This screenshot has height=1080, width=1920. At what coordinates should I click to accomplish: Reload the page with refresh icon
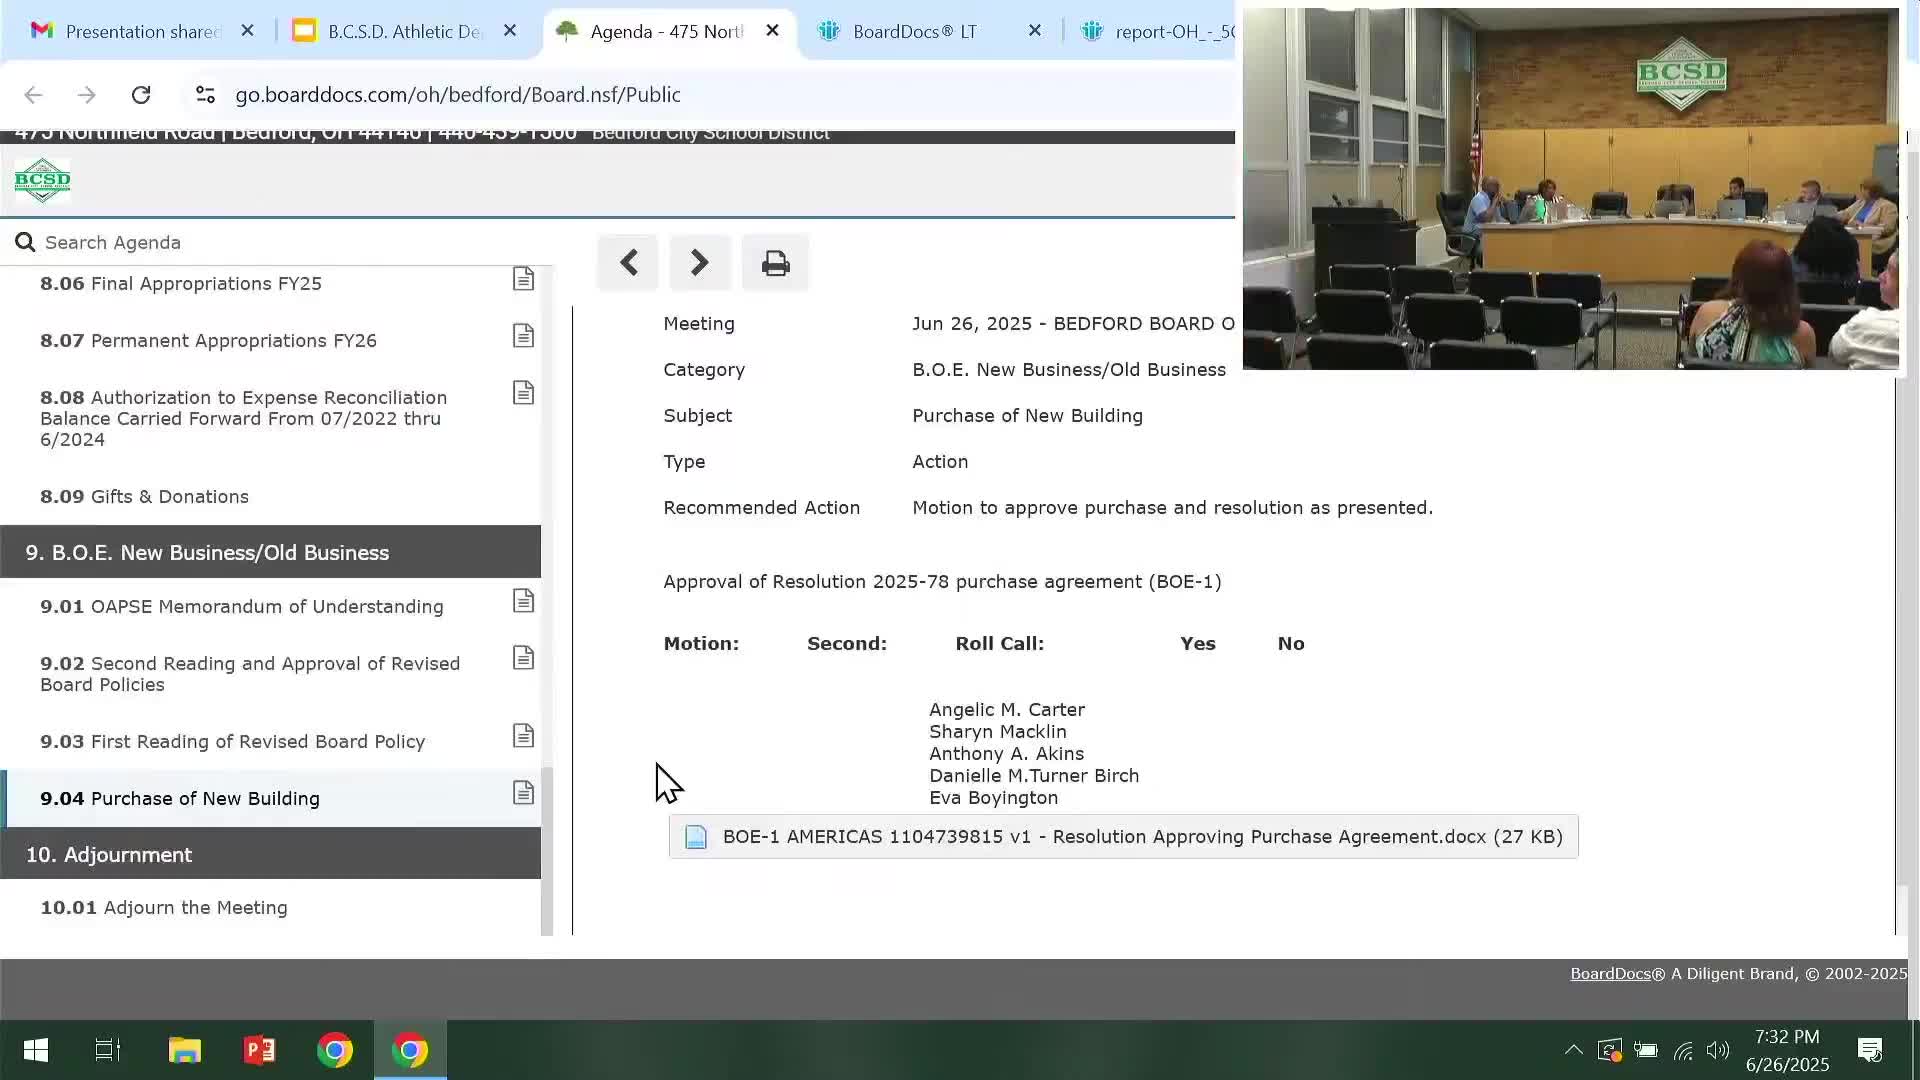click(x=141, y=94)
